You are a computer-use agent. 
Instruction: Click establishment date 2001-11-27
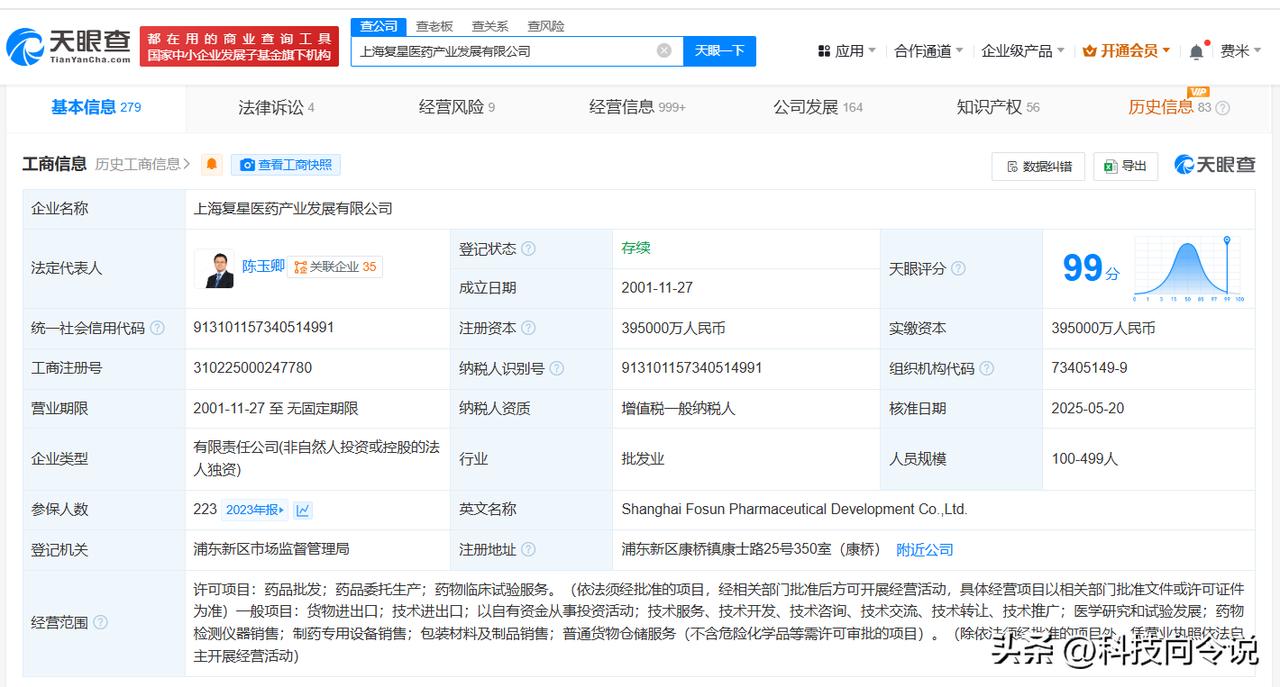point(657,288)
